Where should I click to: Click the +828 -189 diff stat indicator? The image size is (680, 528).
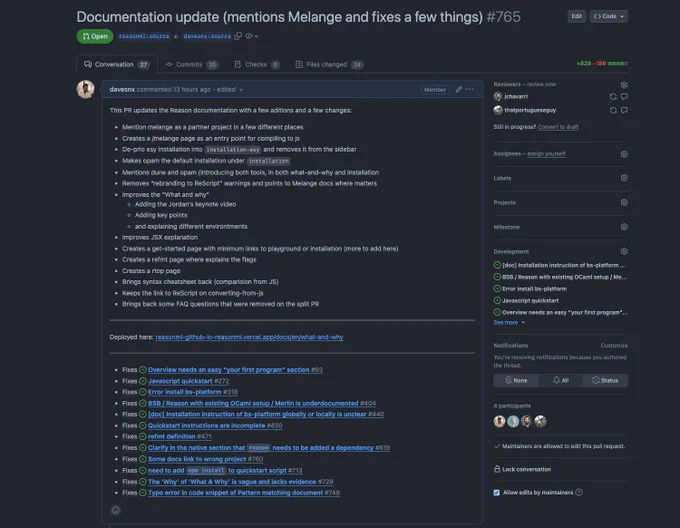pos(602,63)
